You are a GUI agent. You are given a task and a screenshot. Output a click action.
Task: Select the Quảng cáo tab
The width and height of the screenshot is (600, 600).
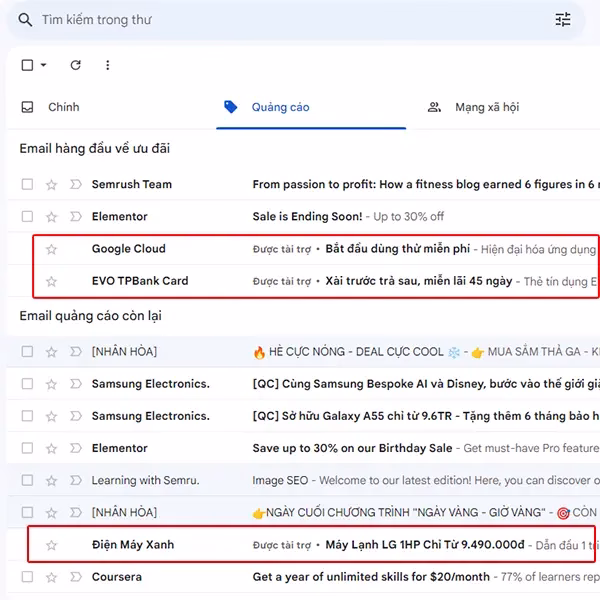(279, 107)
